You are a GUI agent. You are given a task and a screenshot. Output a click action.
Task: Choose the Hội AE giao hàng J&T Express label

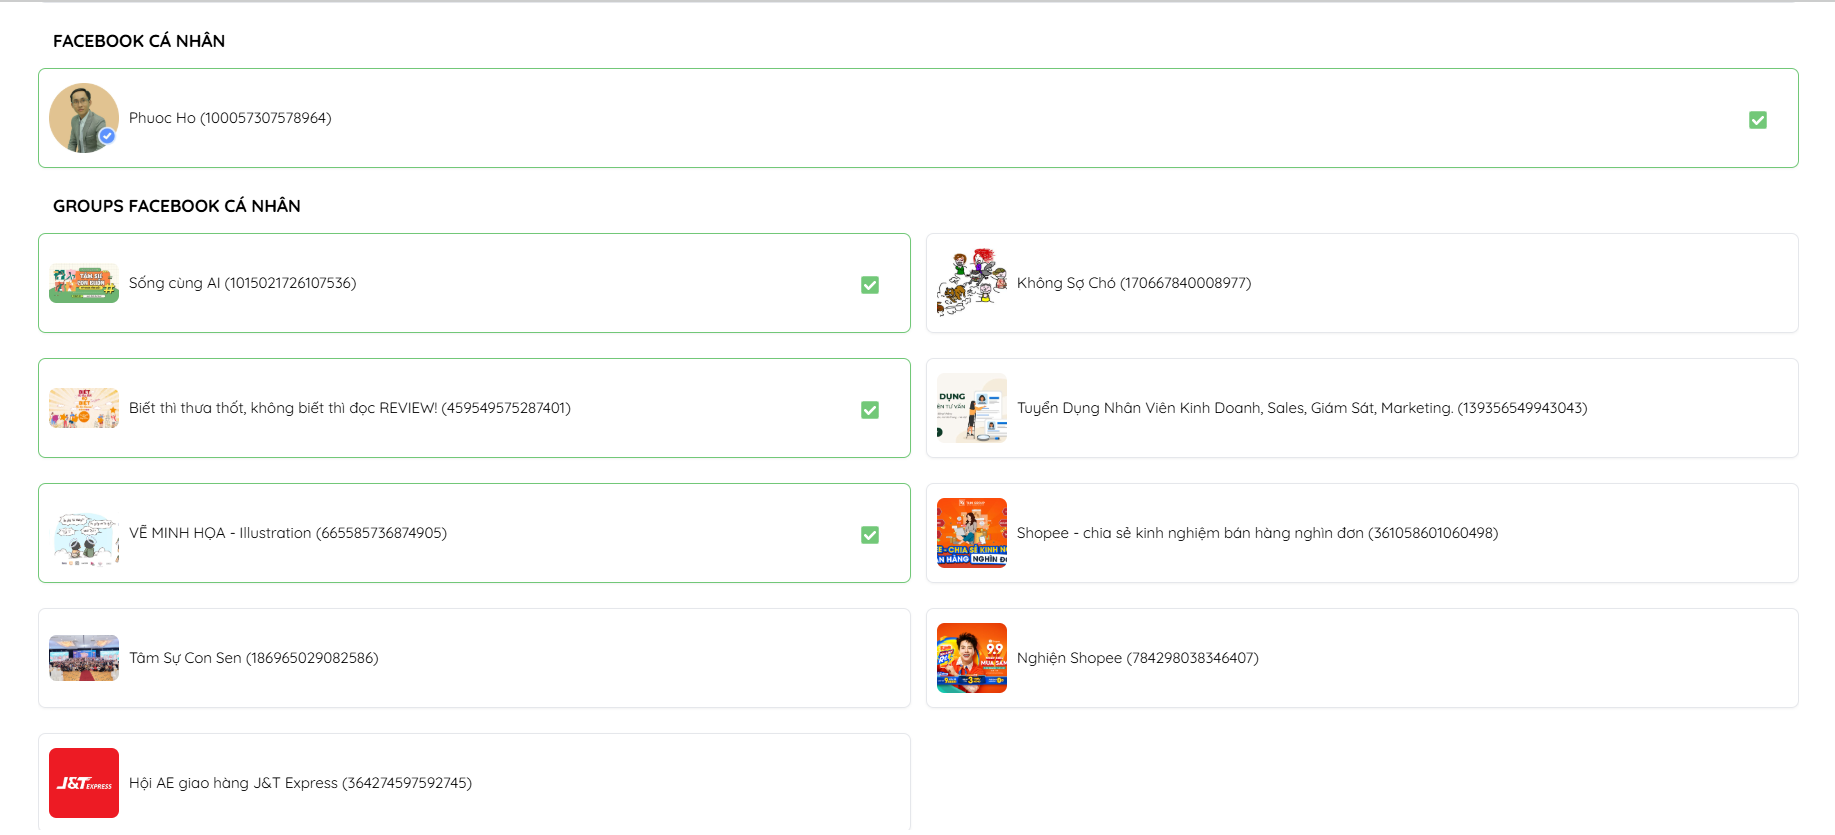300,783
